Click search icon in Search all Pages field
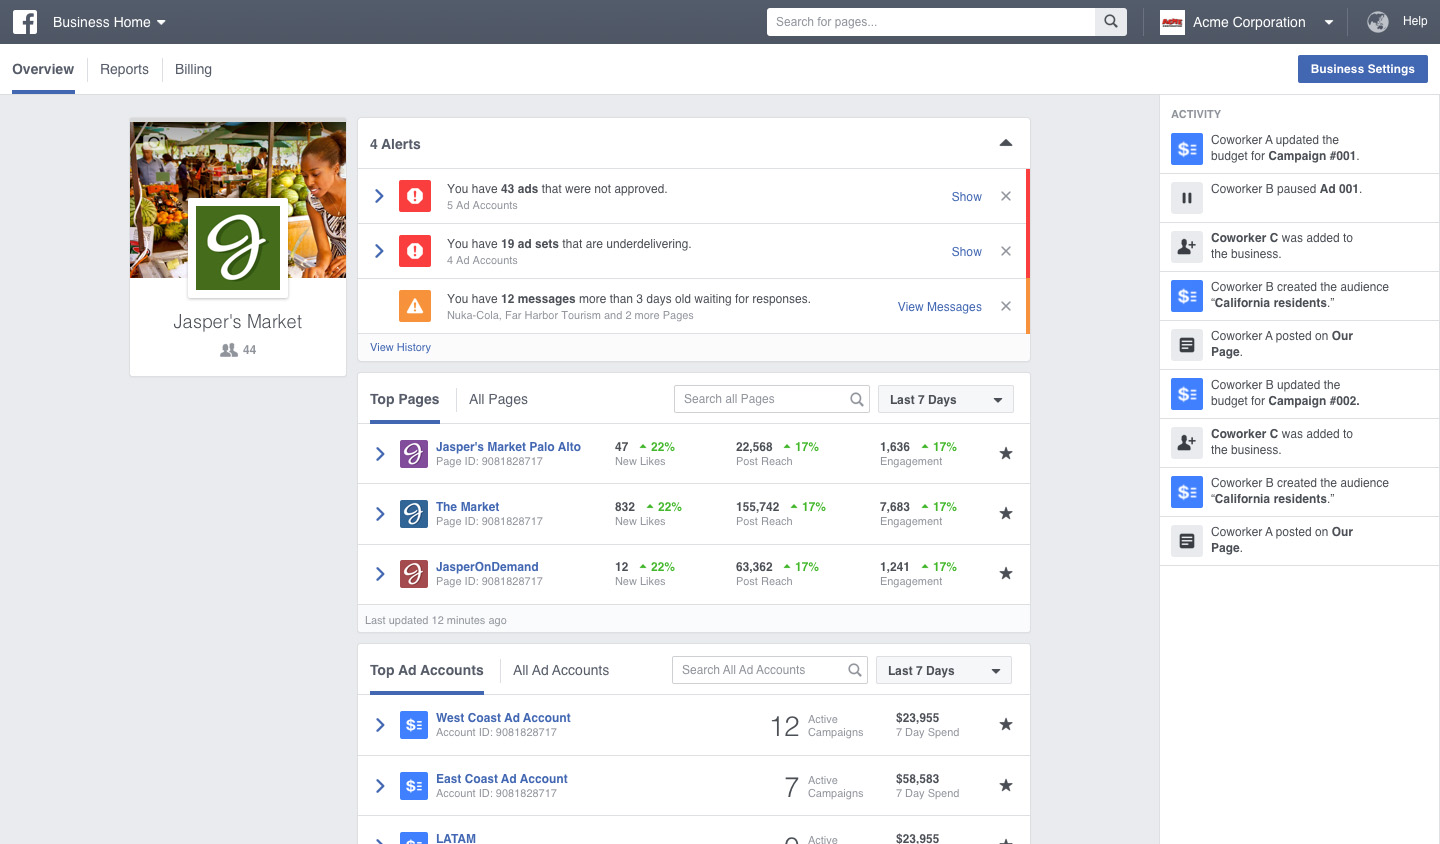 [857, 399]
